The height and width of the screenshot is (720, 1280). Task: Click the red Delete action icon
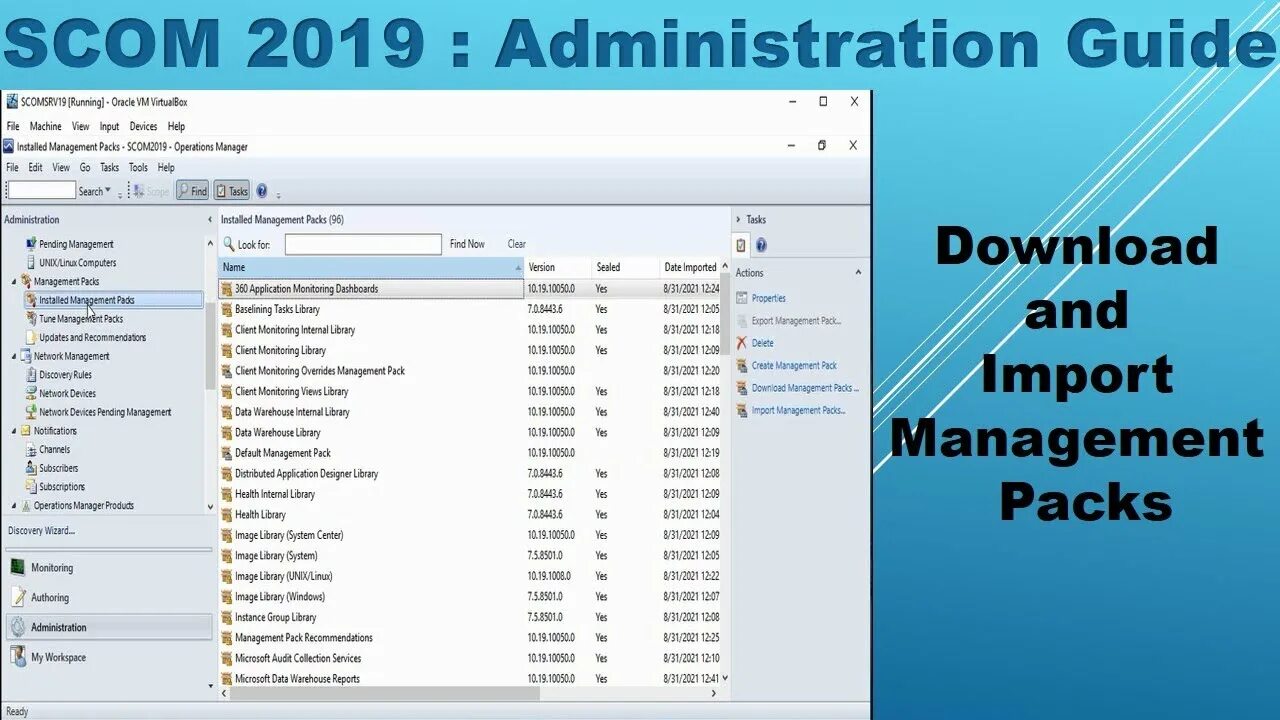click(742, 343)
